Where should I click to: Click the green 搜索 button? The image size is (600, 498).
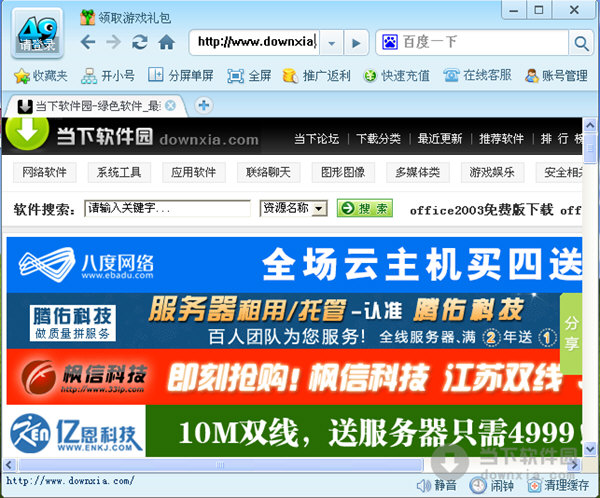click(365, 208)
